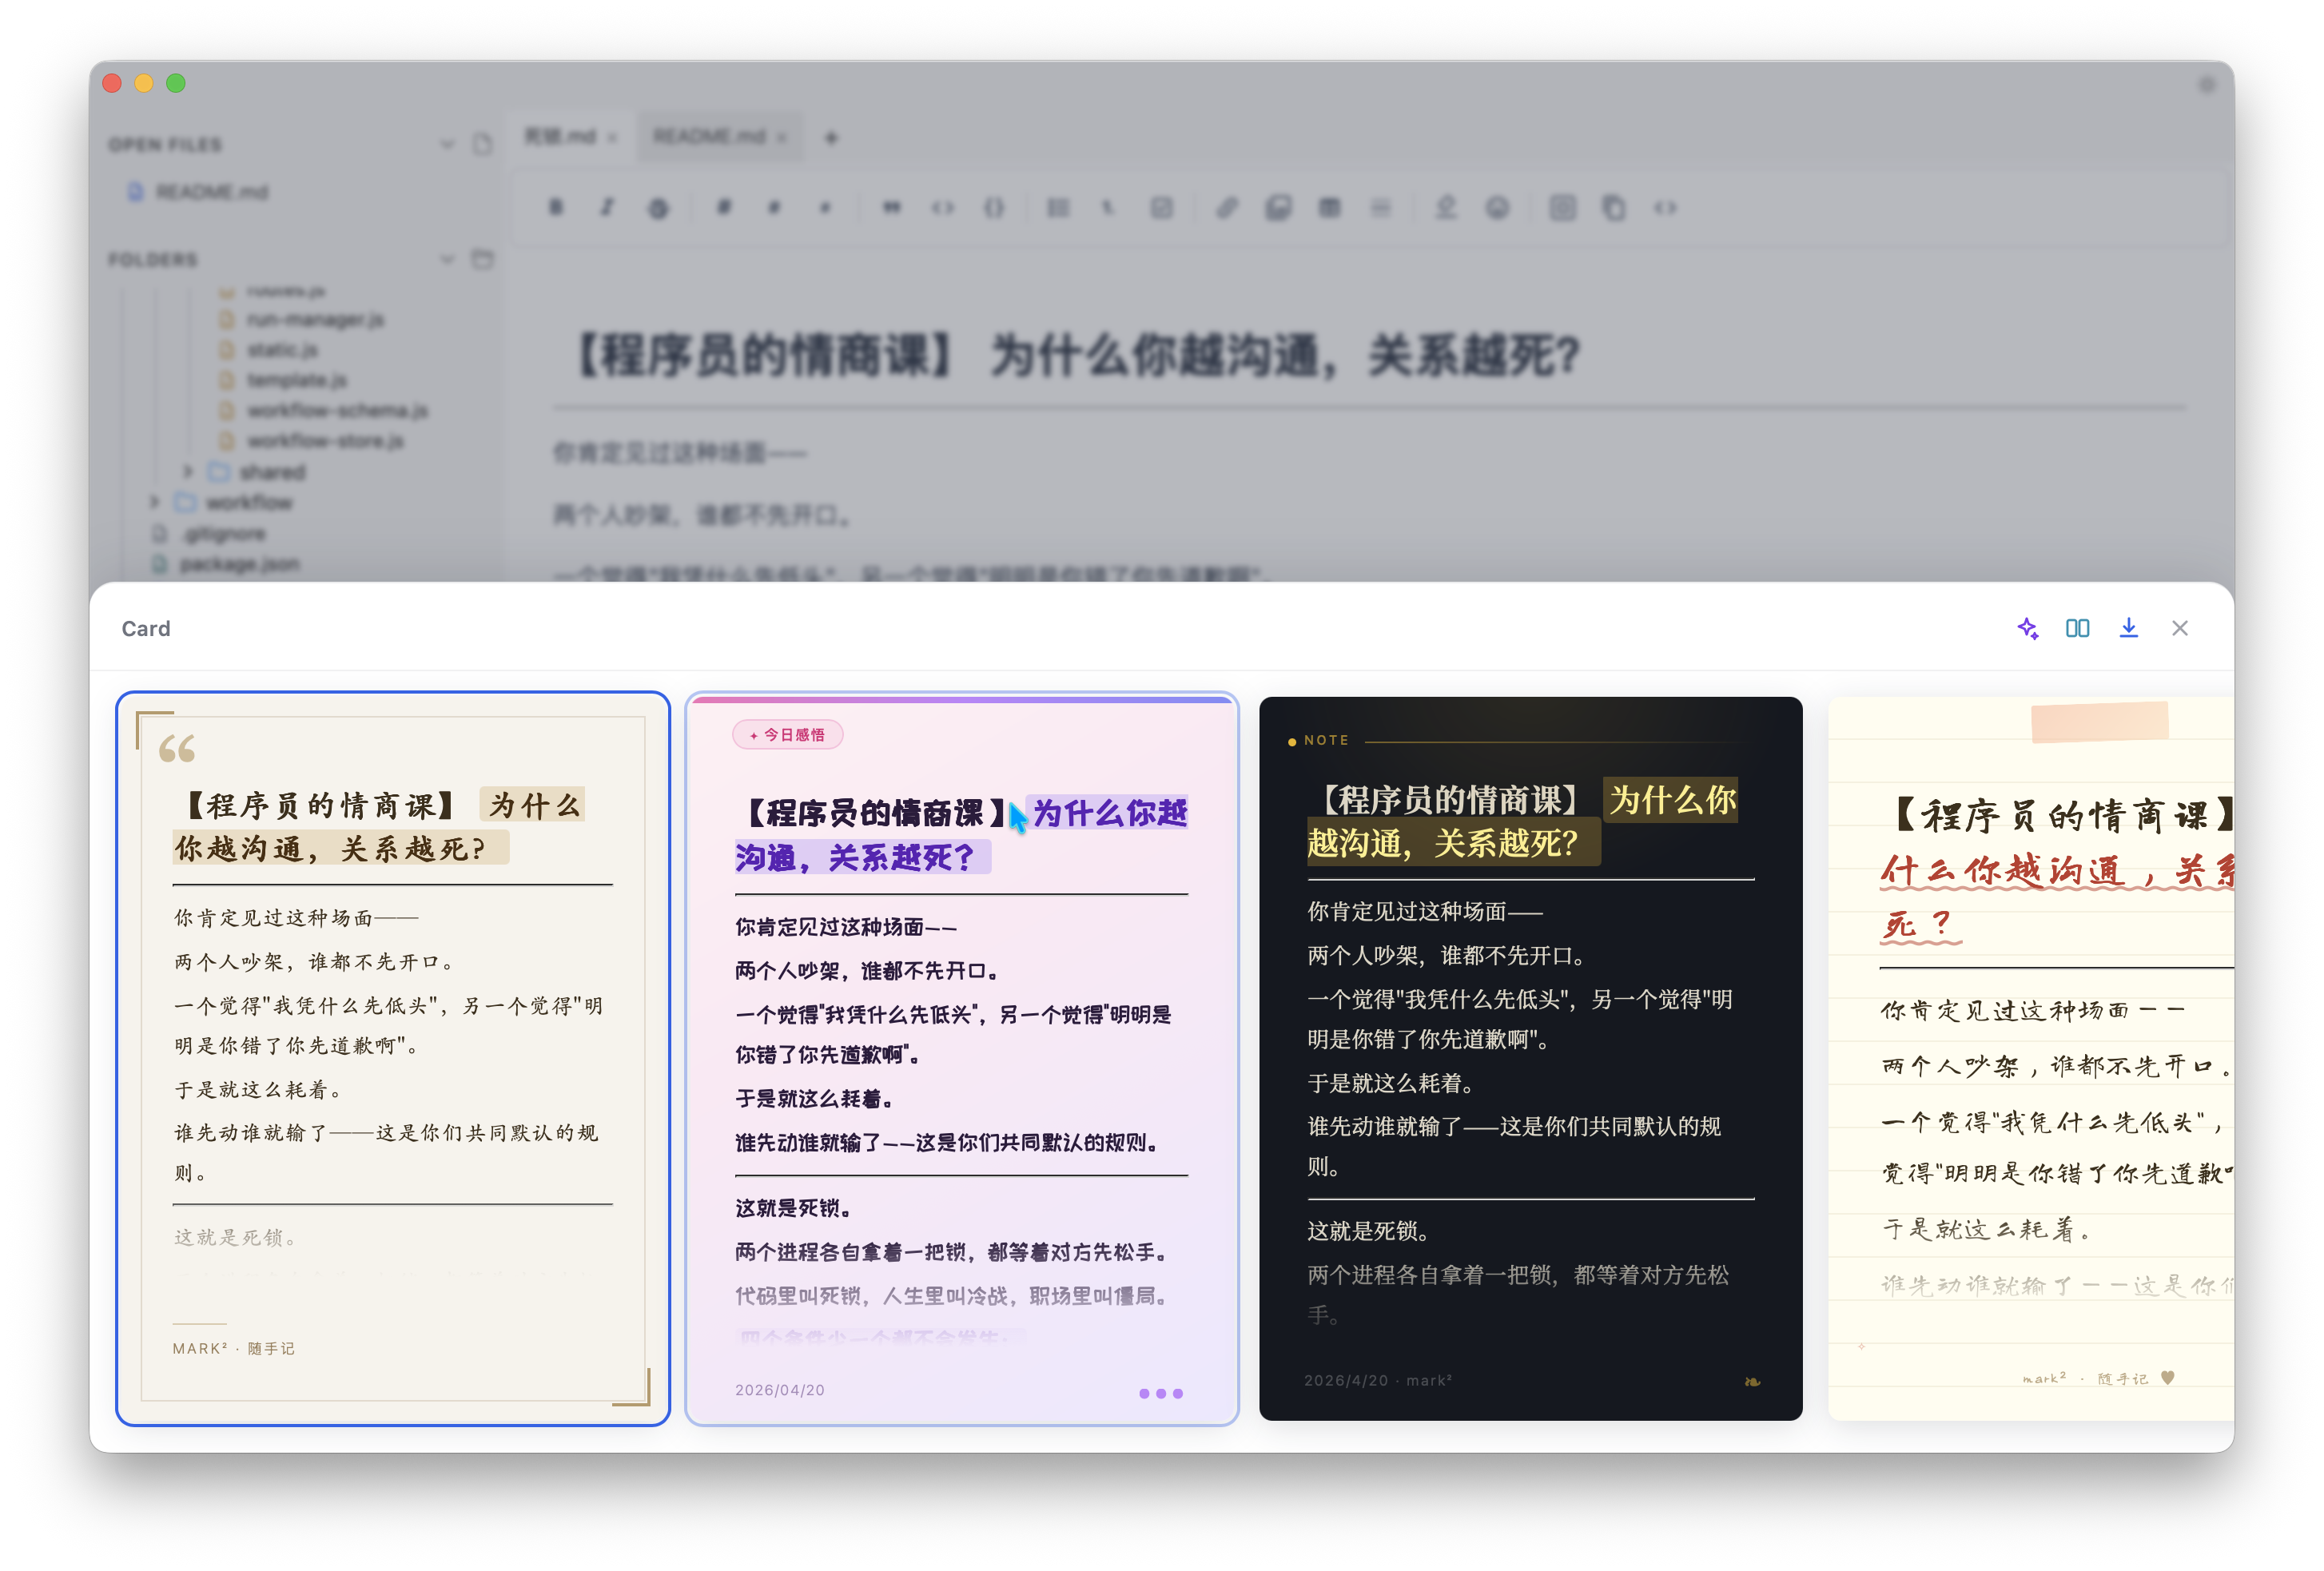
Task: Toggle italic formatting in editor toolbar
Action: (x=607, y=207)
